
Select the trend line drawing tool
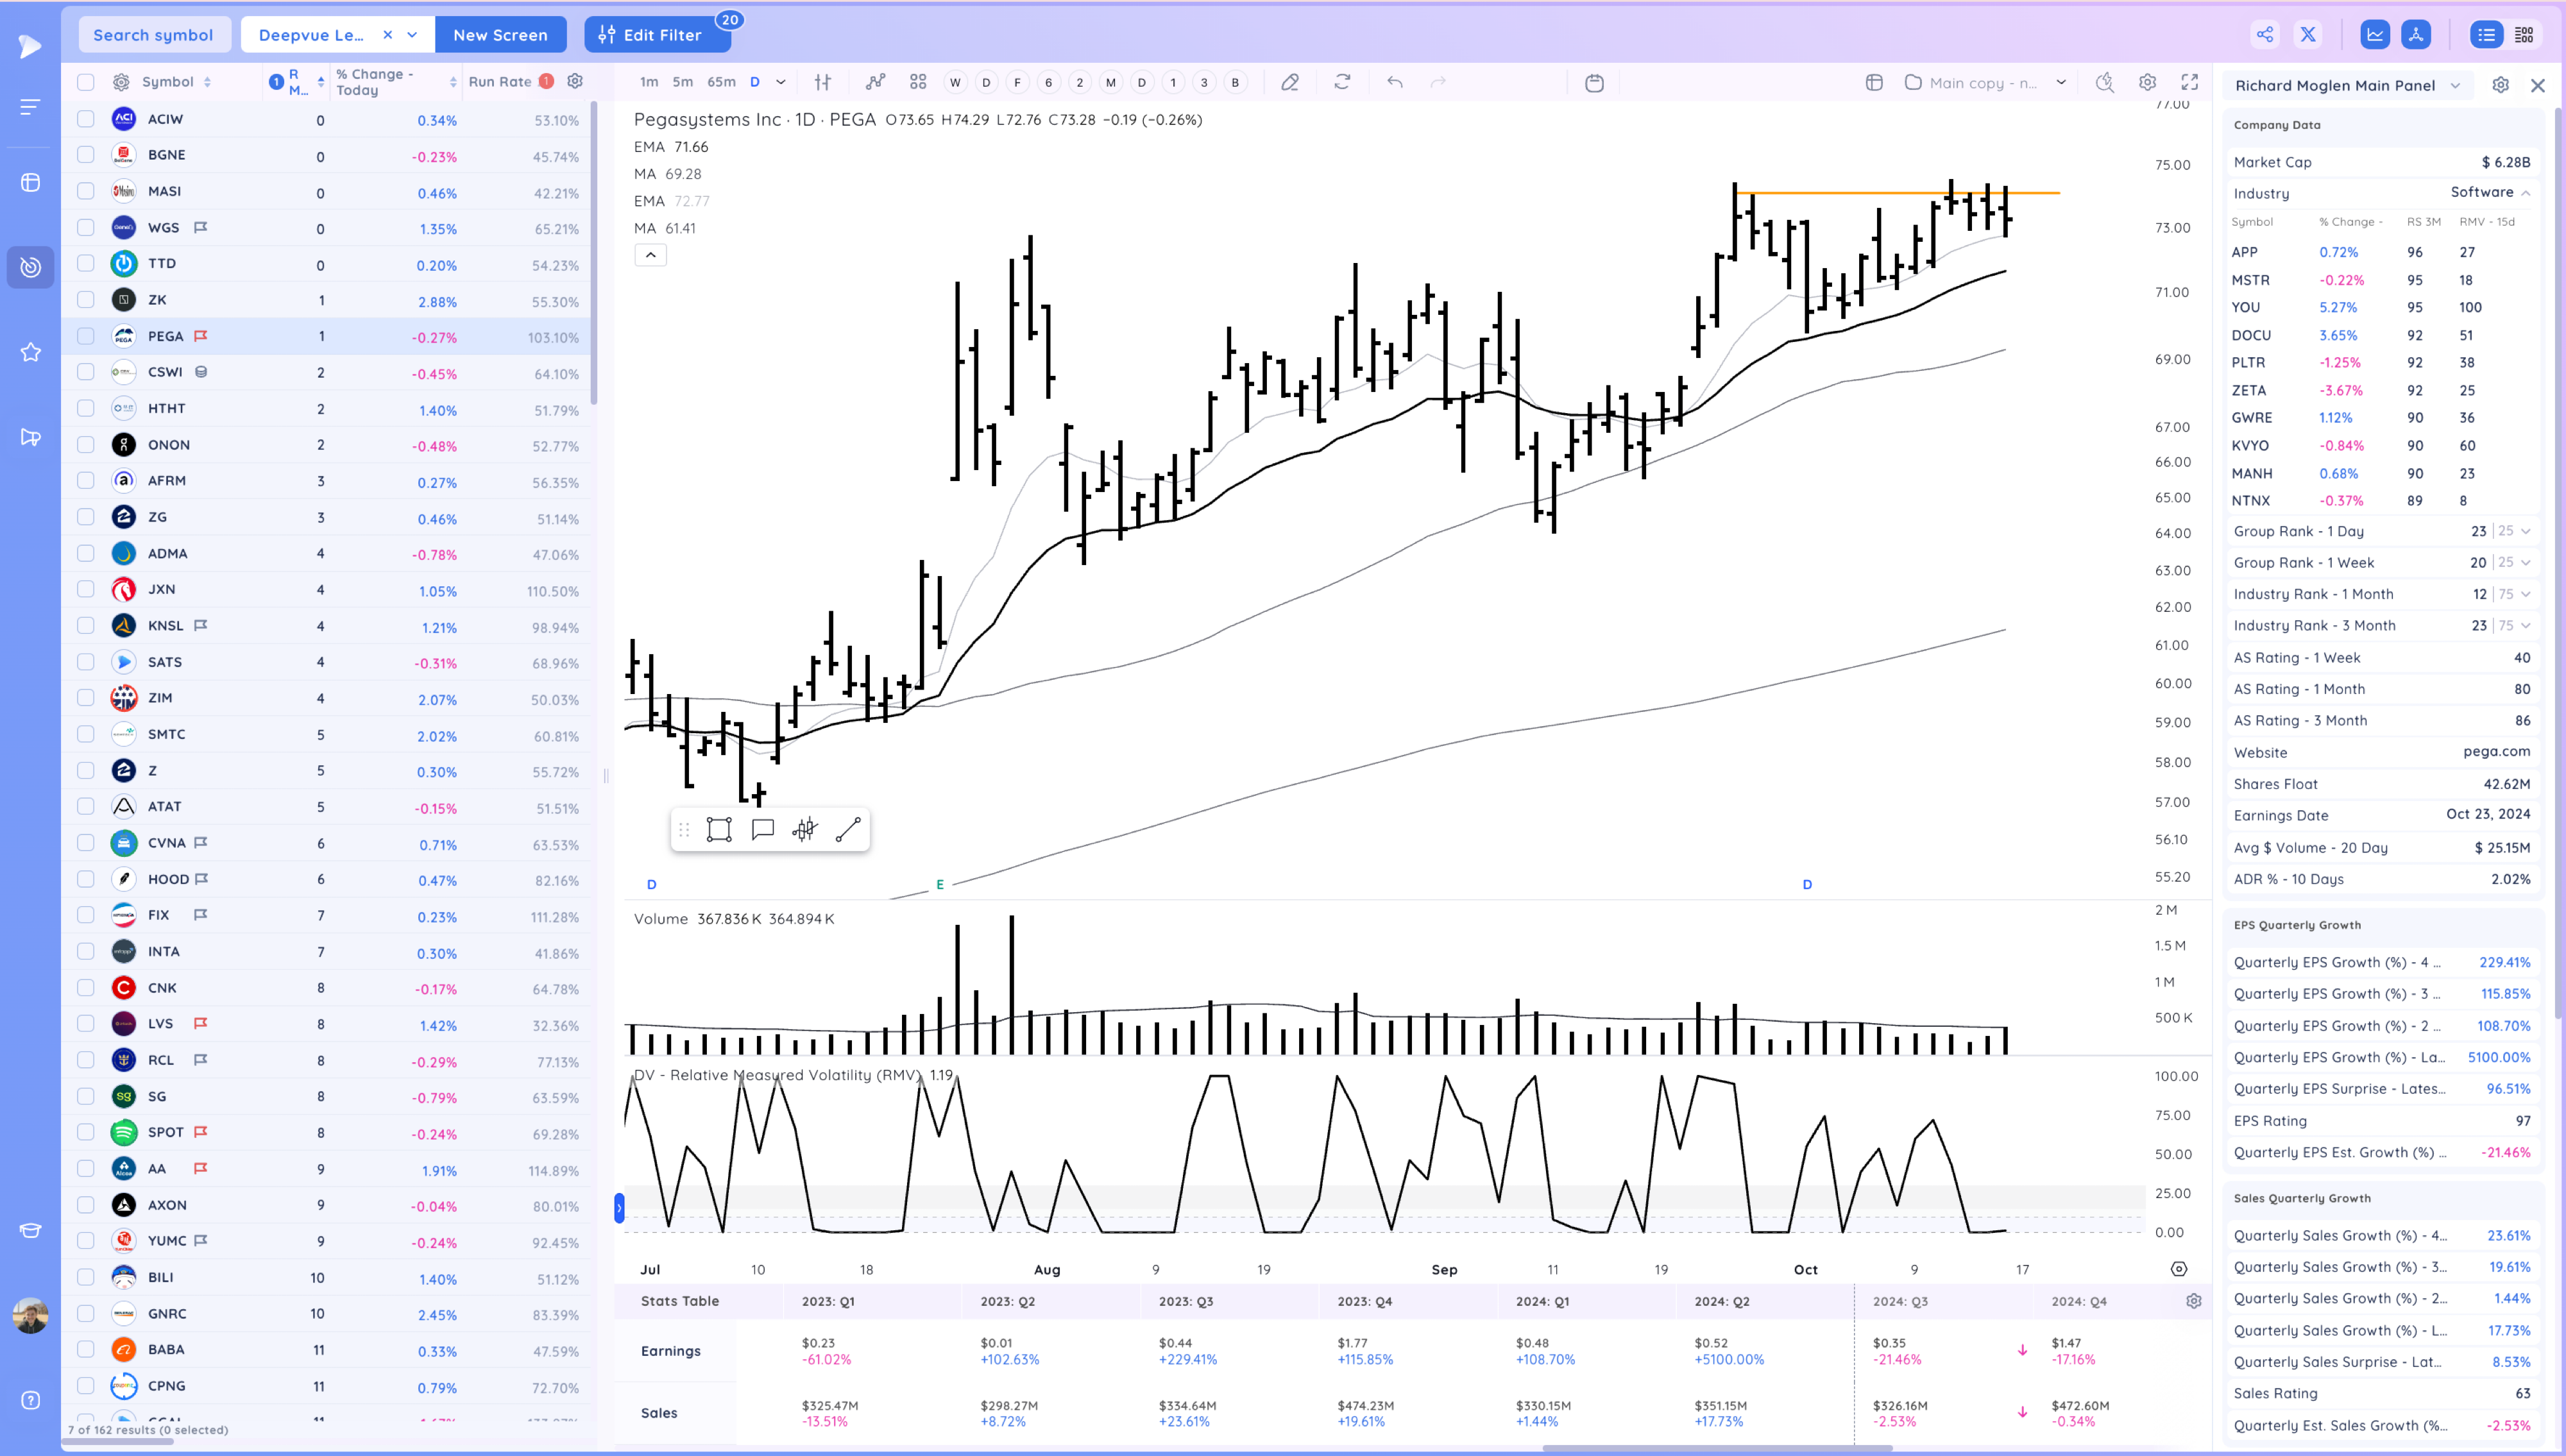click(848, 829)
